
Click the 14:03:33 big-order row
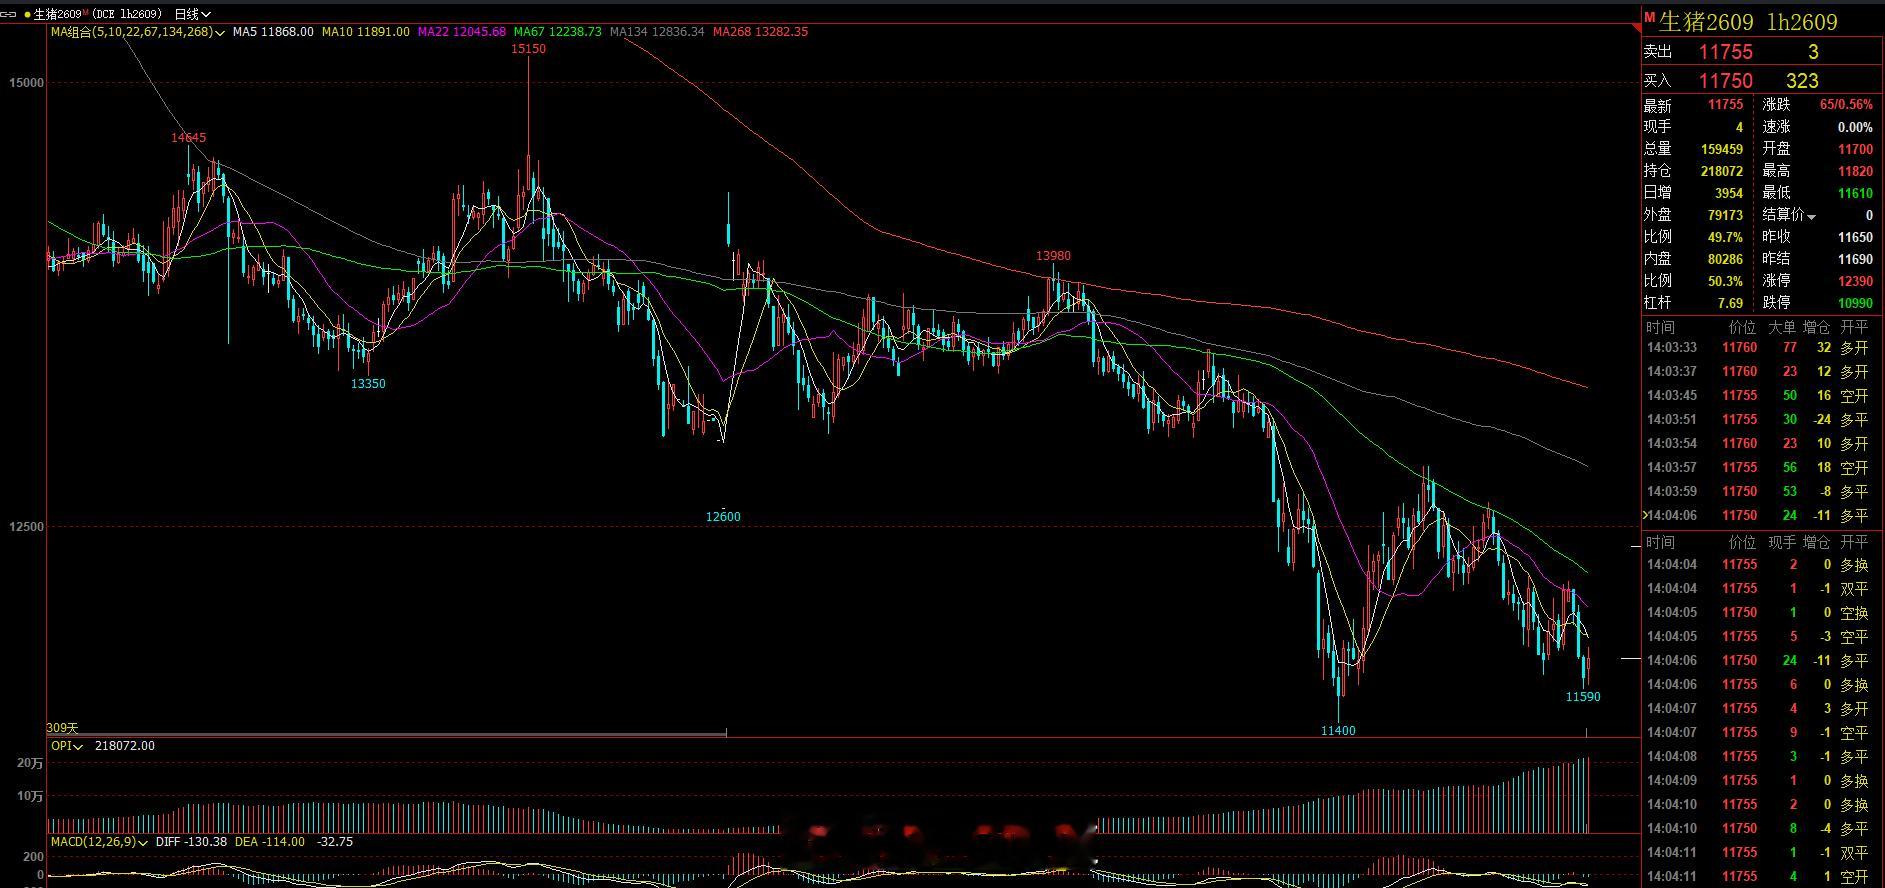pos(1762,348)
